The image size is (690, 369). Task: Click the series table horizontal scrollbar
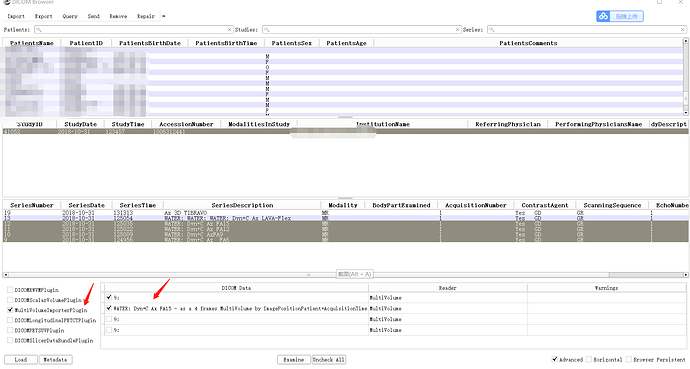[x=345, y=274]
